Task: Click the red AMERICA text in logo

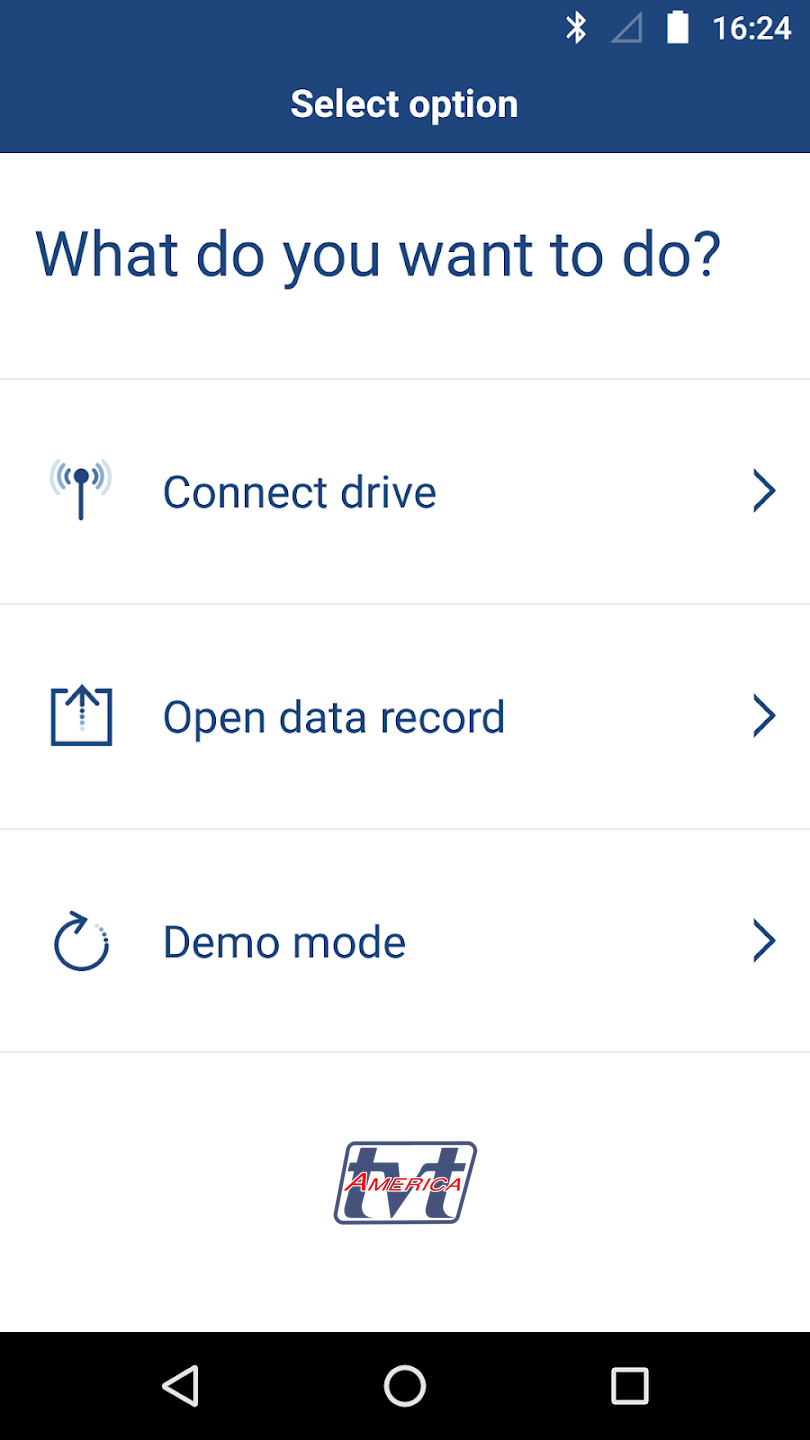Action: (402, 1183)
